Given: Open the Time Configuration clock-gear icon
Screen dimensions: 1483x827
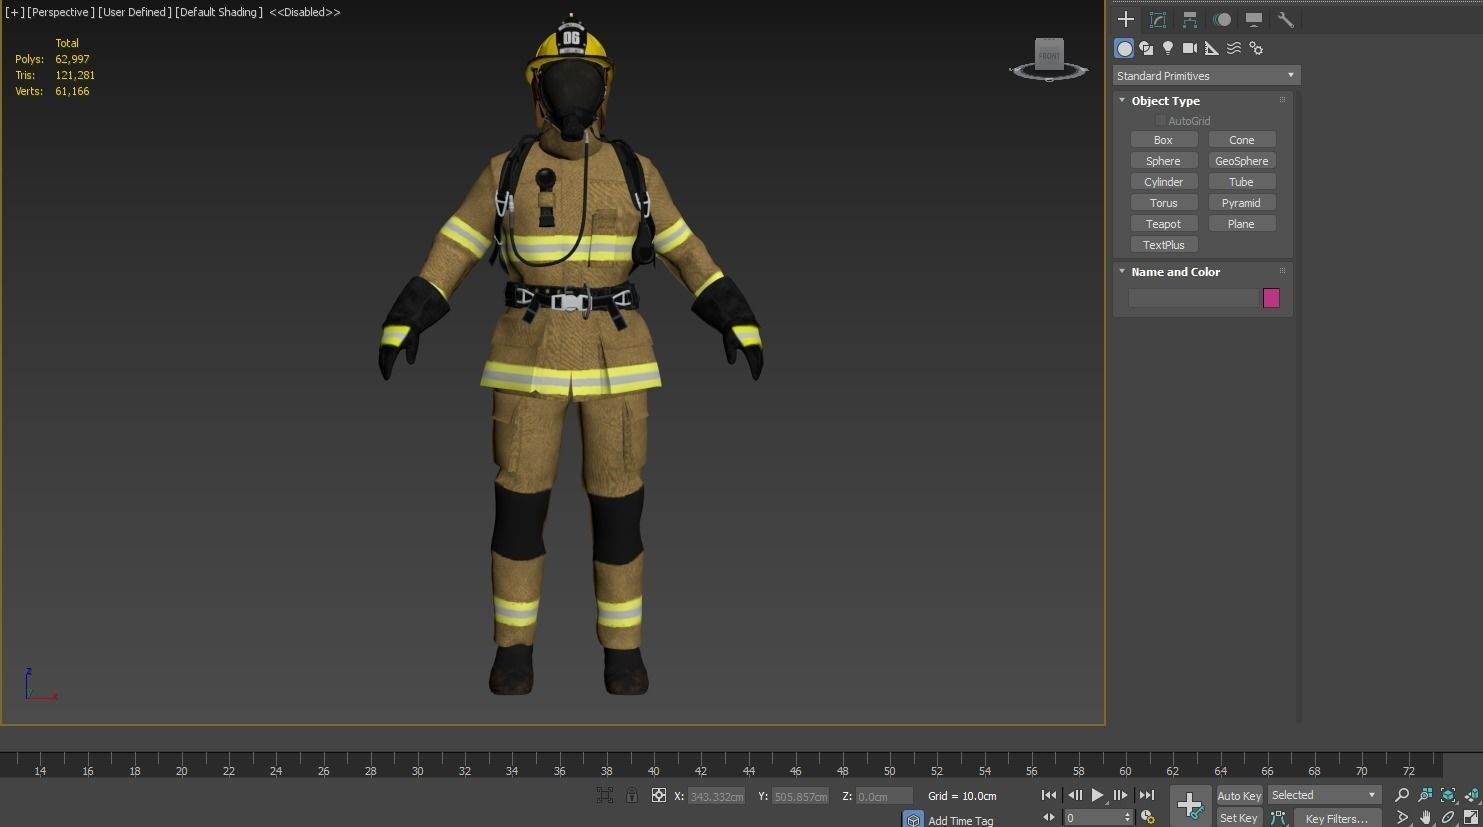Looking at the screenshot, I should click(x=1148, y=817).
